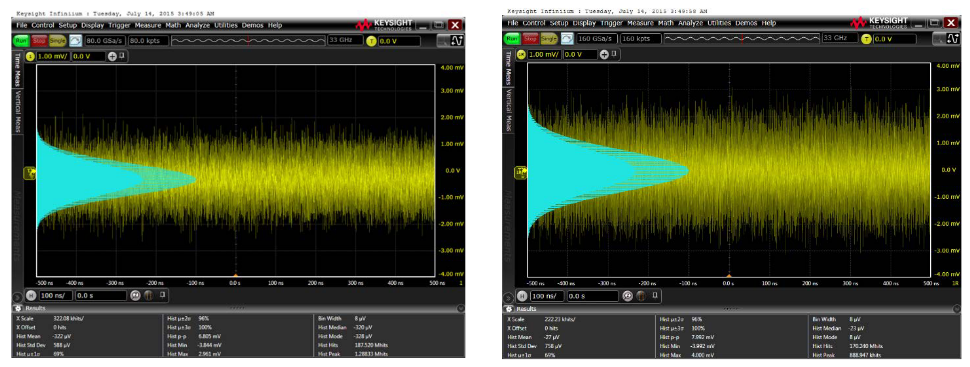
Task: Click memory bar overview in right window
Action: tap(741, 38)
